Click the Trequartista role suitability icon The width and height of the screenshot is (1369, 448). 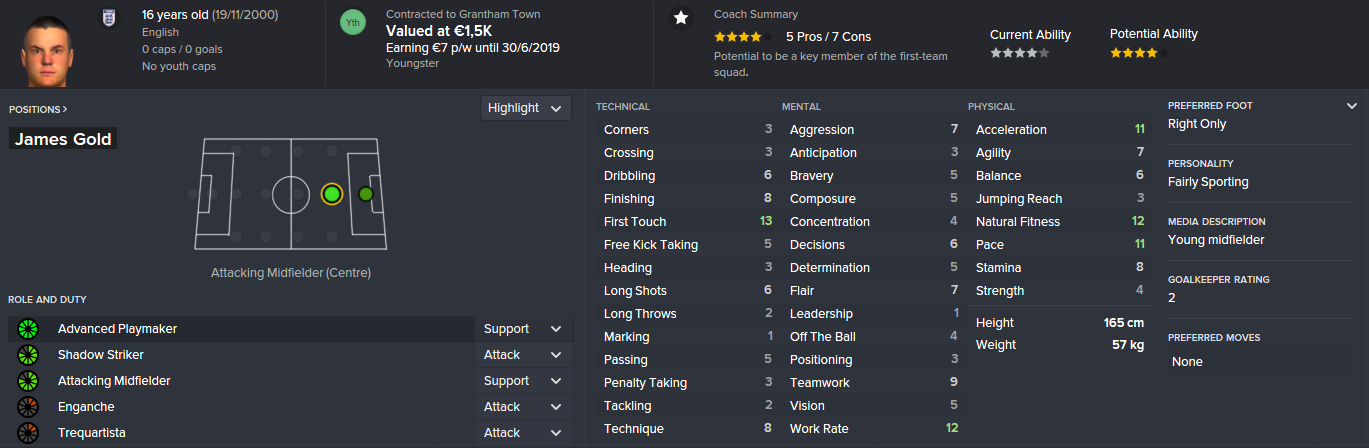pos(27,433)
